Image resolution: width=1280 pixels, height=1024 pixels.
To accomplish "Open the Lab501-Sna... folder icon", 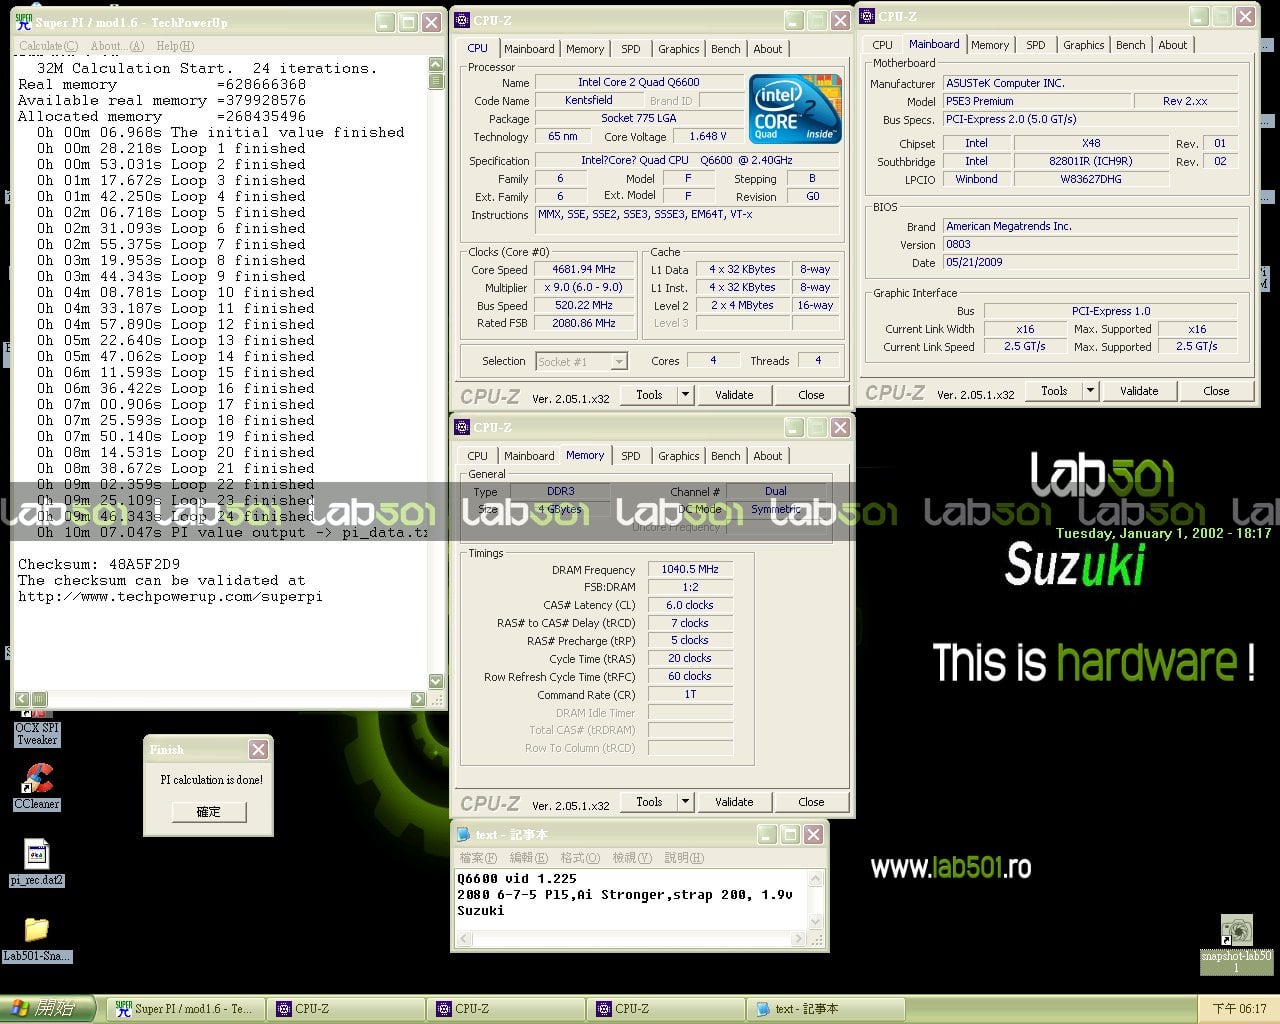I will 37,939.
